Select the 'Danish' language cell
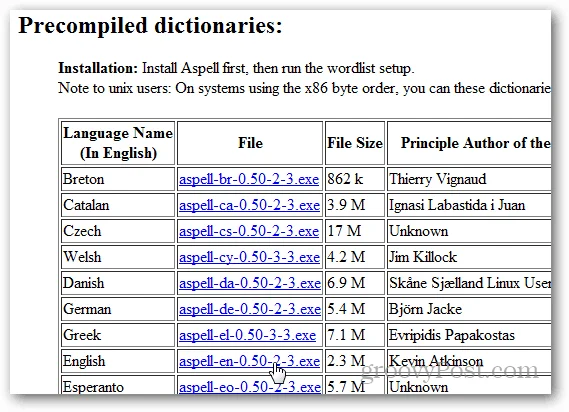Viewport: 569px width, 412px height. [x=118, y=283]
